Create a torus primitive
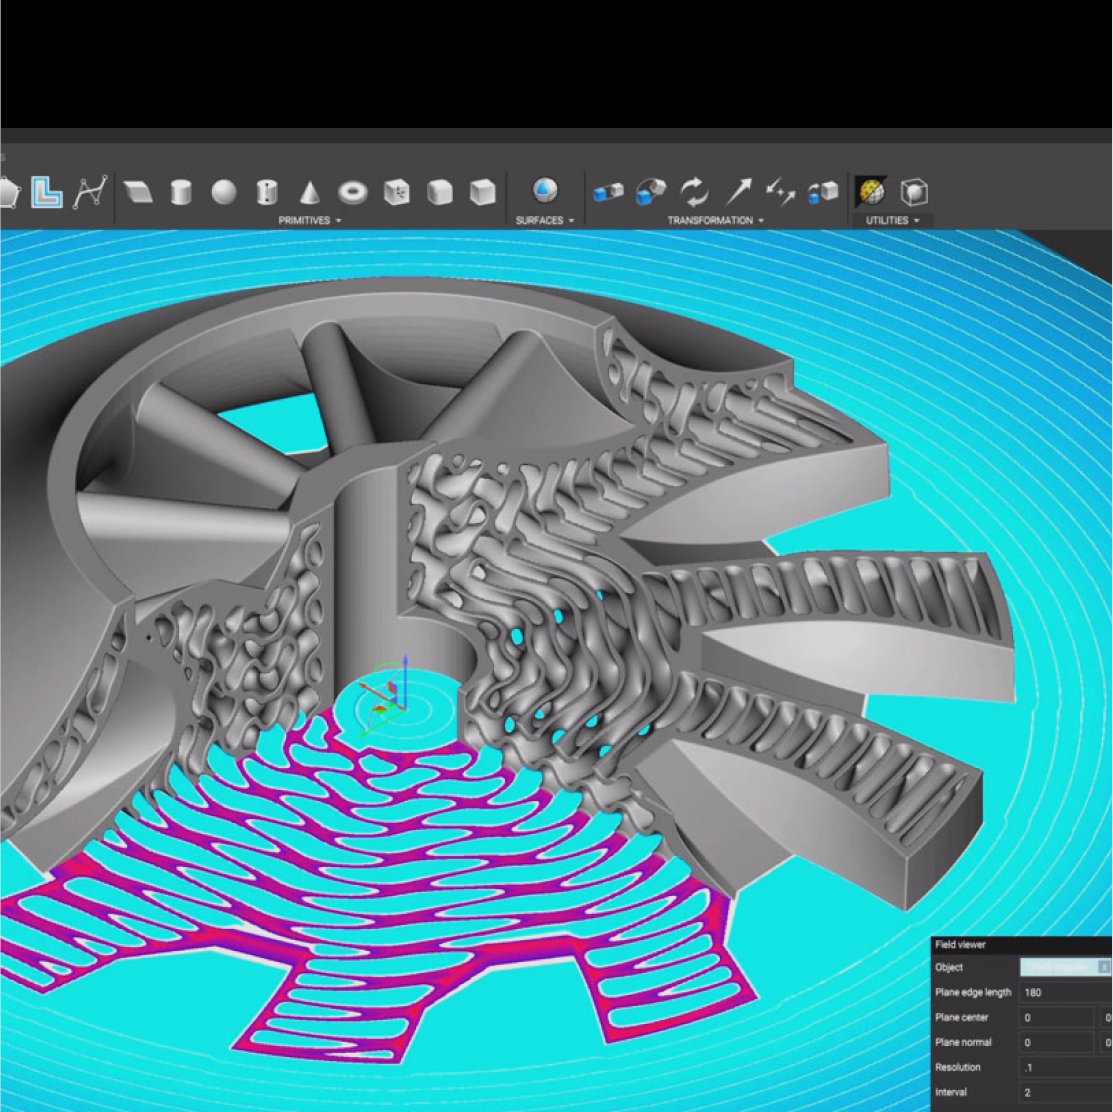 click(x=353, y=192)
